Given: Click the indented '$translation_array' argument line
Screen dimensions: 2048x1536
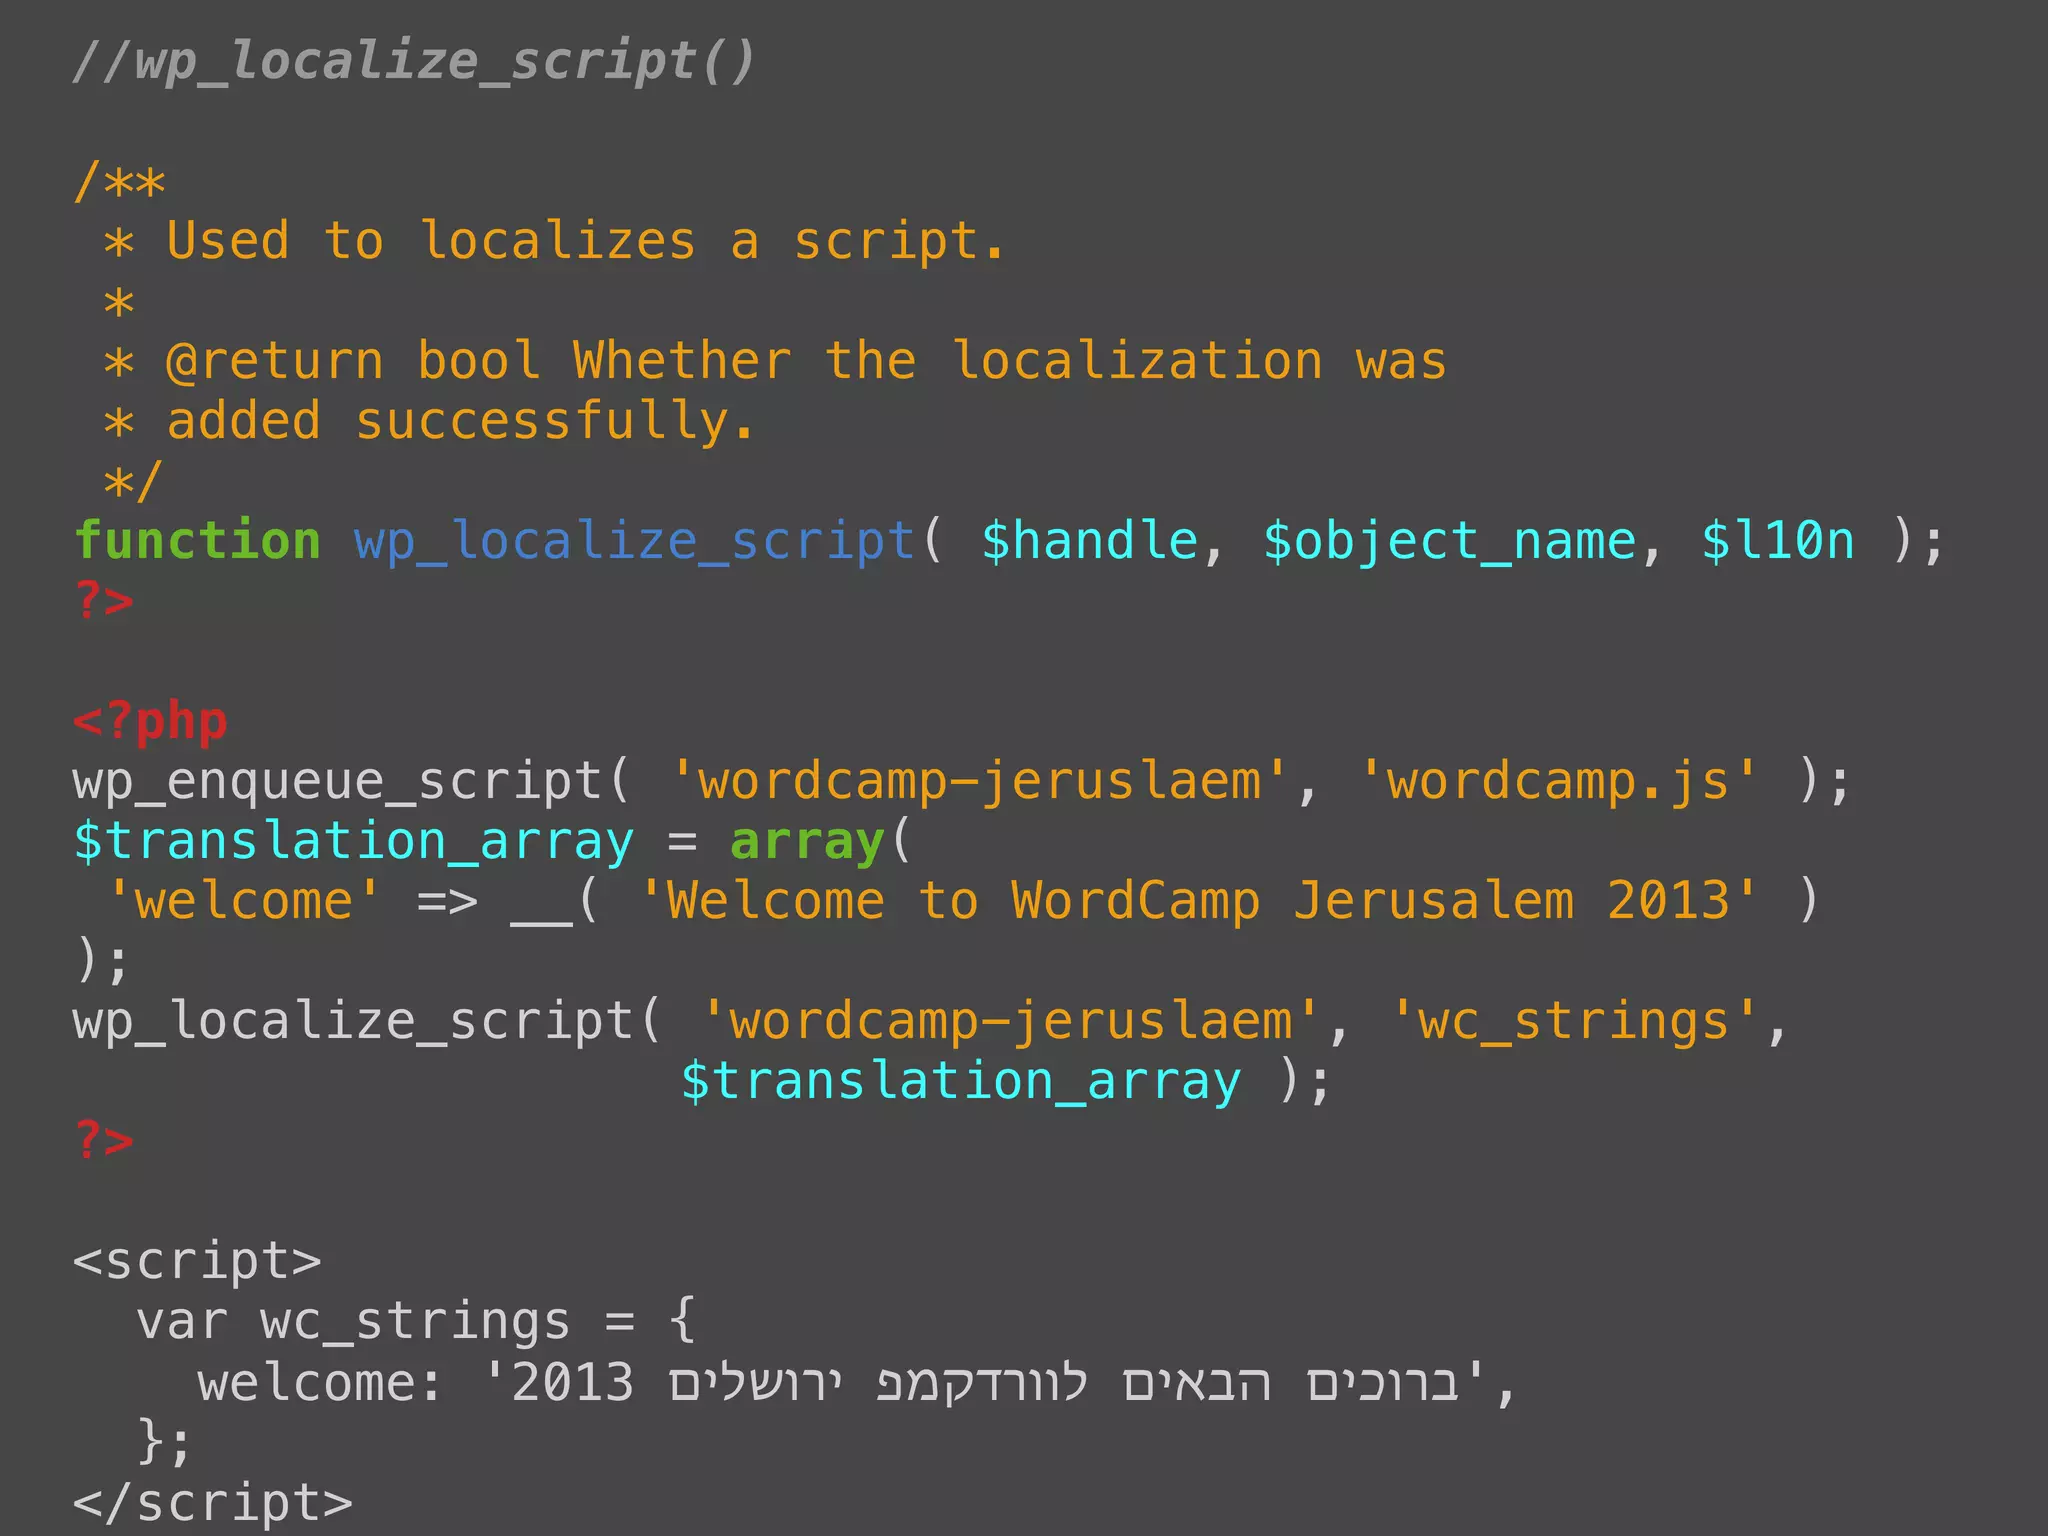Looking at the screenshot, I should [x=1006, y=1082].
